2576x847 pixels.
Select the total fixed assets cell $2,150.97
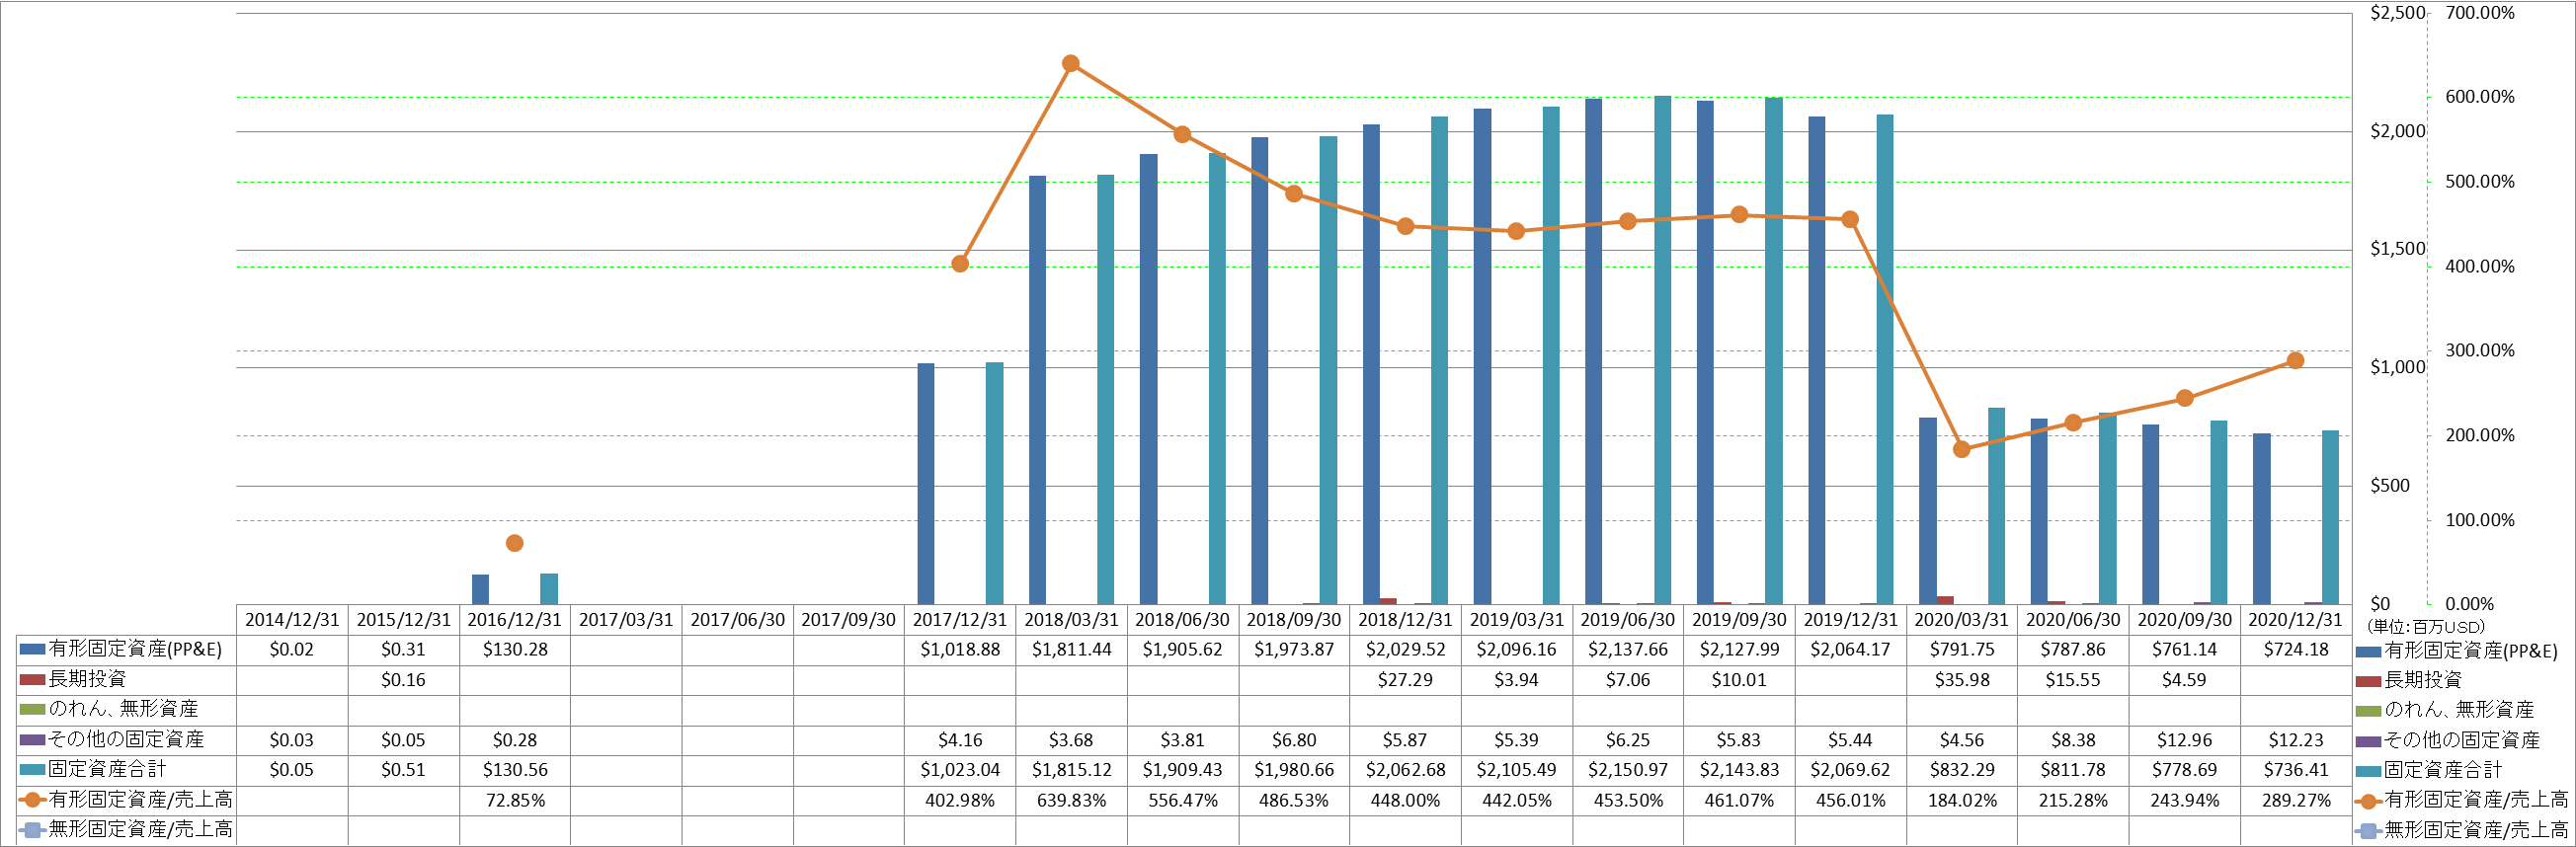coord(1628,770)
